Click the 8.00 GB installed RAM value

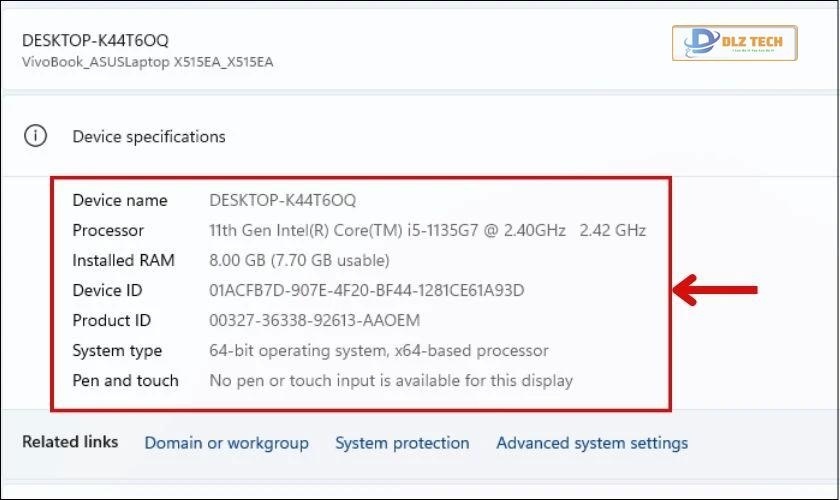coord(298,260)
